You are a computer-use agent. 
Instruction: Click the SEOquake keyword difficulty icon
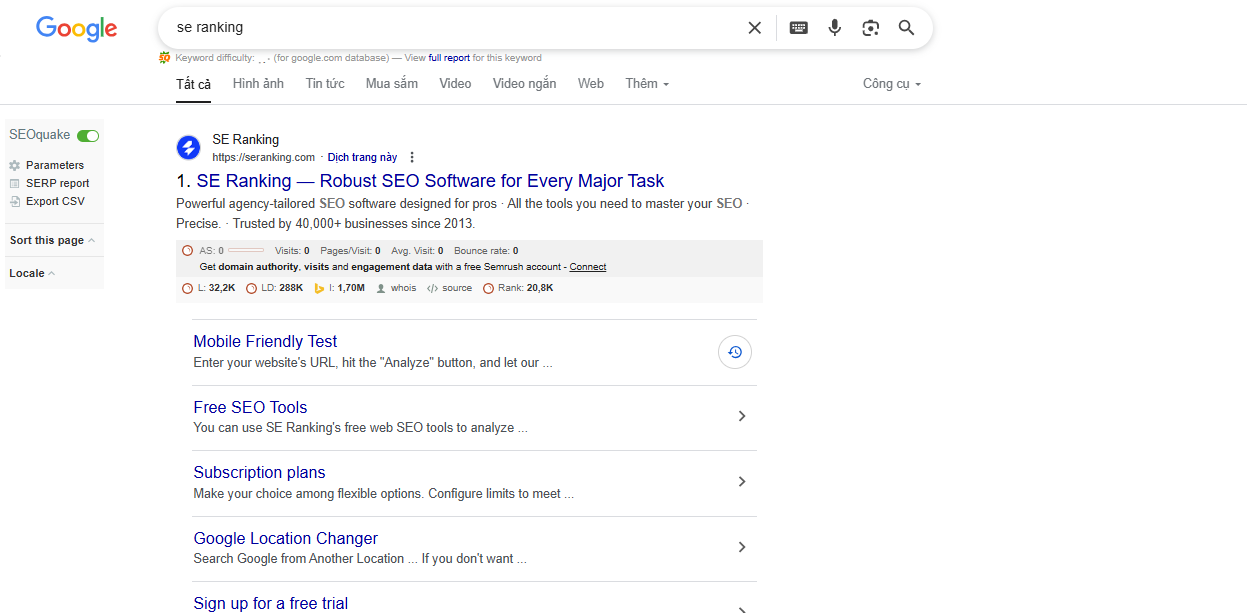pyautogui.click(x=165, y=58)
